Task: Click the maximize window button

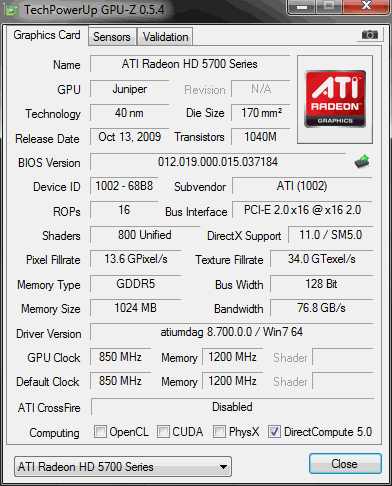Action: coord(329,6)
